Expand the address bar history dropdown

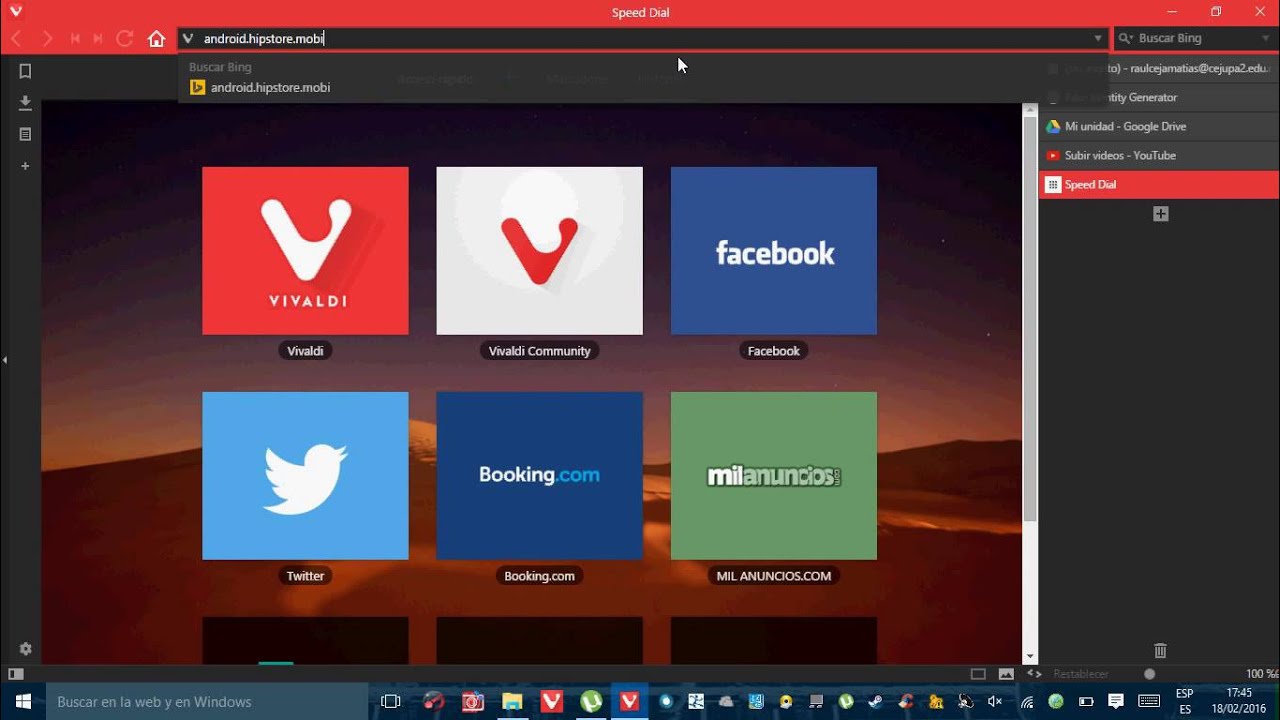pos(1098,38)
